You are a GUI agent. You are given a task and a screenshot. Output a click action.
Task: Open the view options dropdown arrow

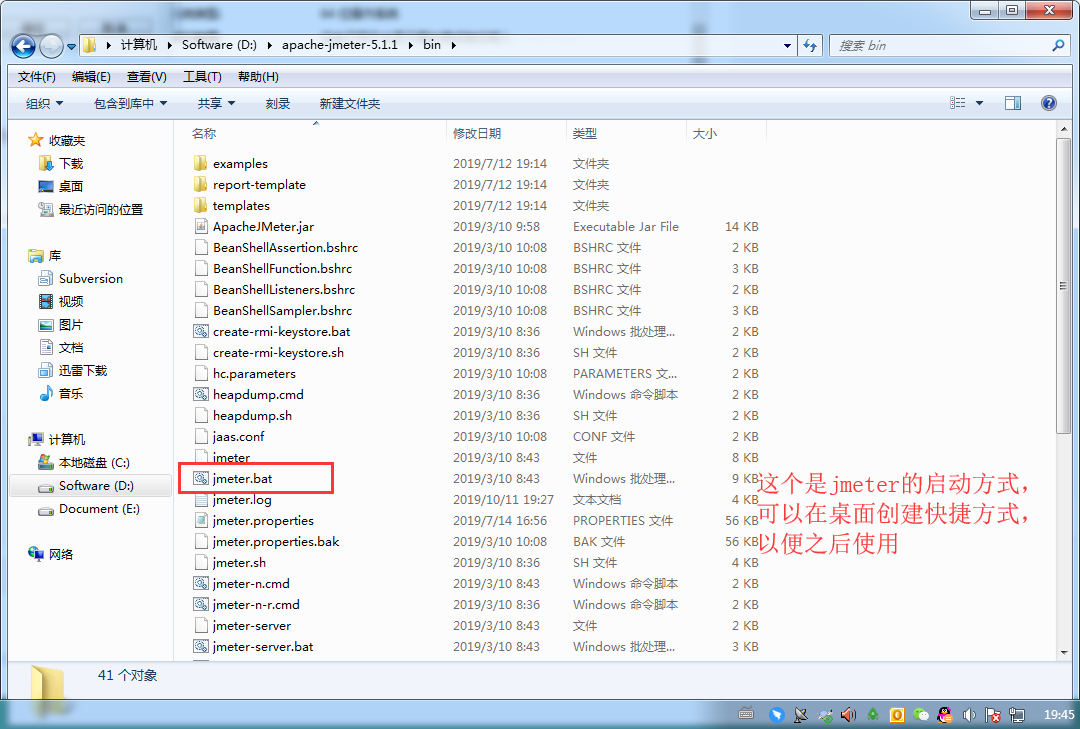[x=979, y=103]
